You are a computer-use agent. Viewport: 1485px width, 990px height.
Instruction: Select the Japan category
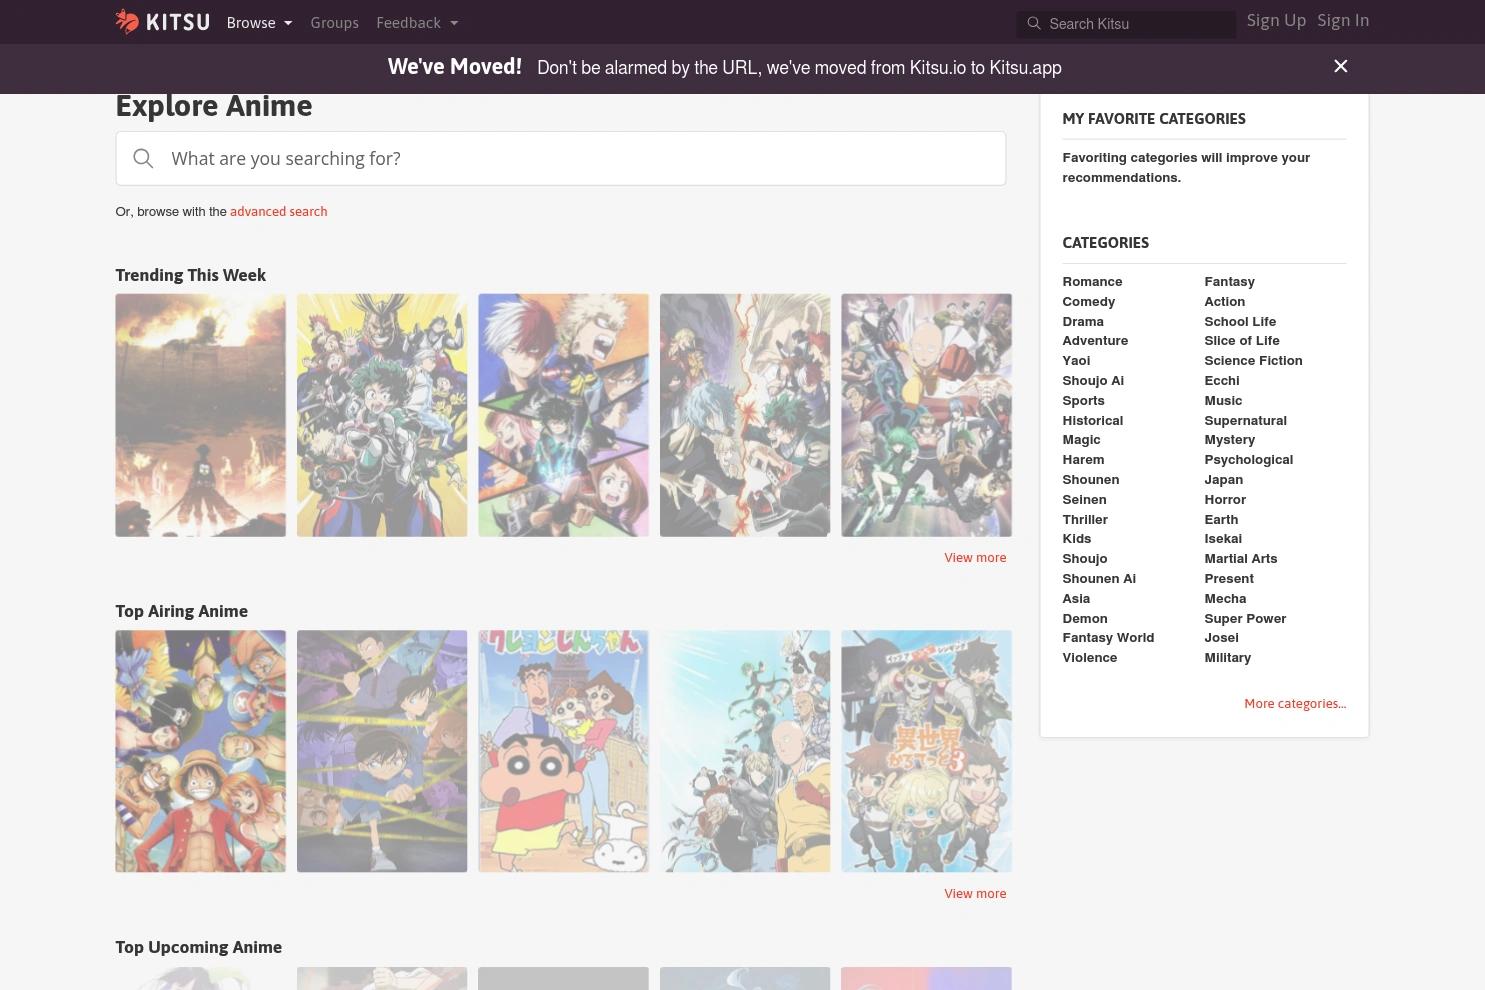(x=1223, y=479)
